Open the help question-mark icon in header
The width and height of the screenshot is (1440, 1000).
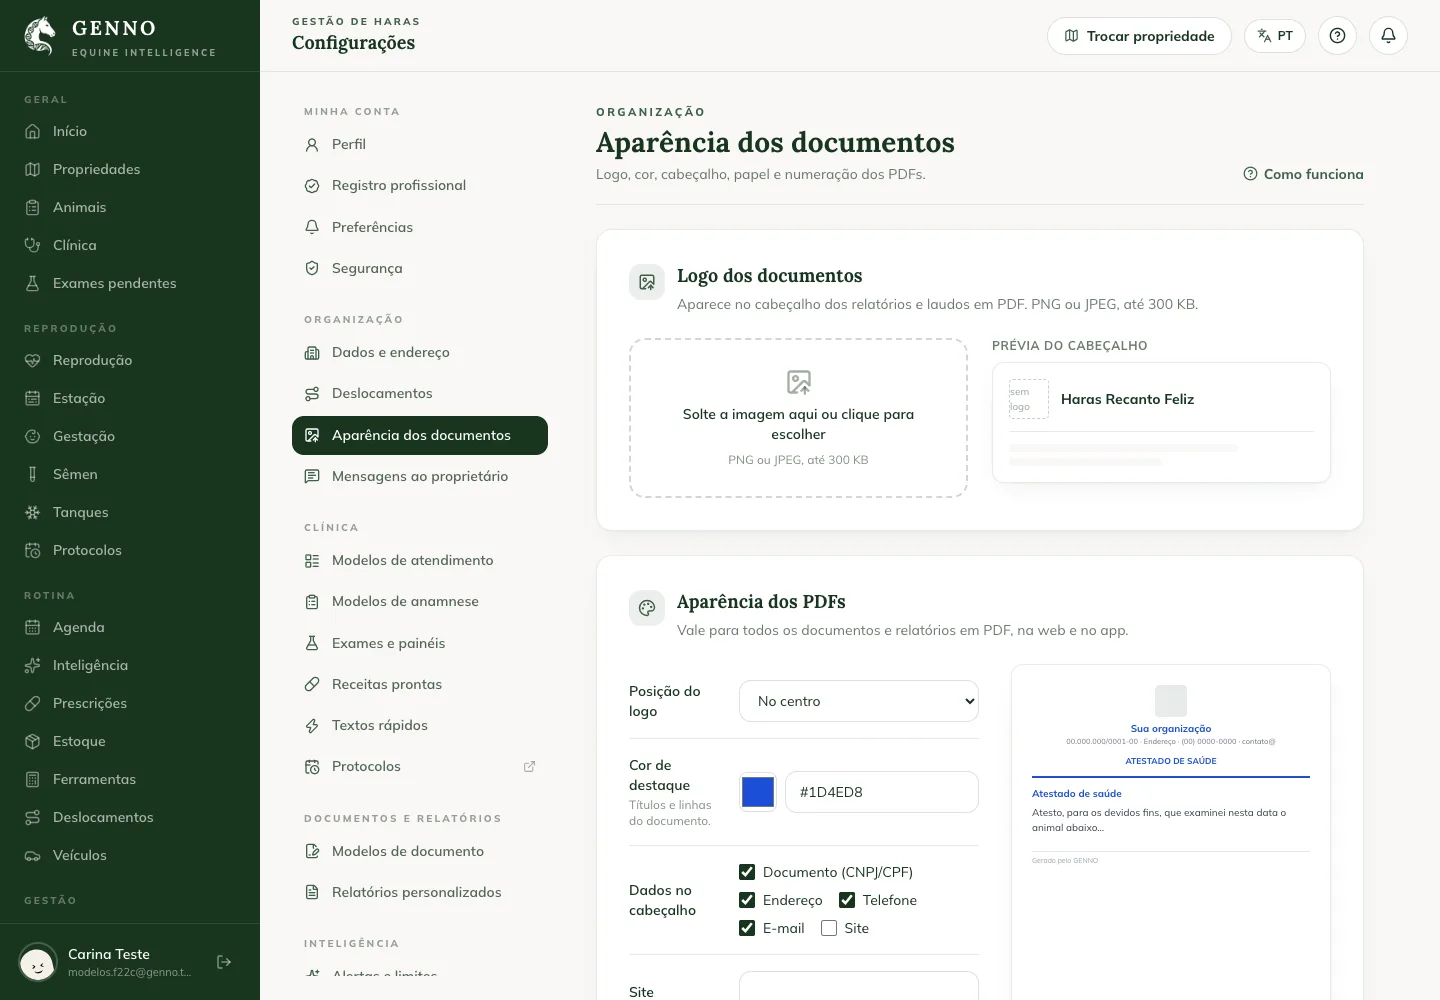(1337, 36)
